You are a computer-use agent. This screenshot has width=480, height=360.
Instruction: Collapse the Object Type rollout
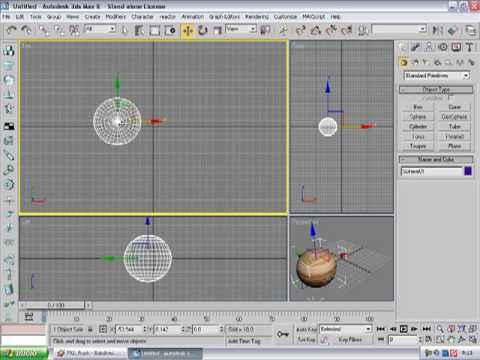click(436, 89)
